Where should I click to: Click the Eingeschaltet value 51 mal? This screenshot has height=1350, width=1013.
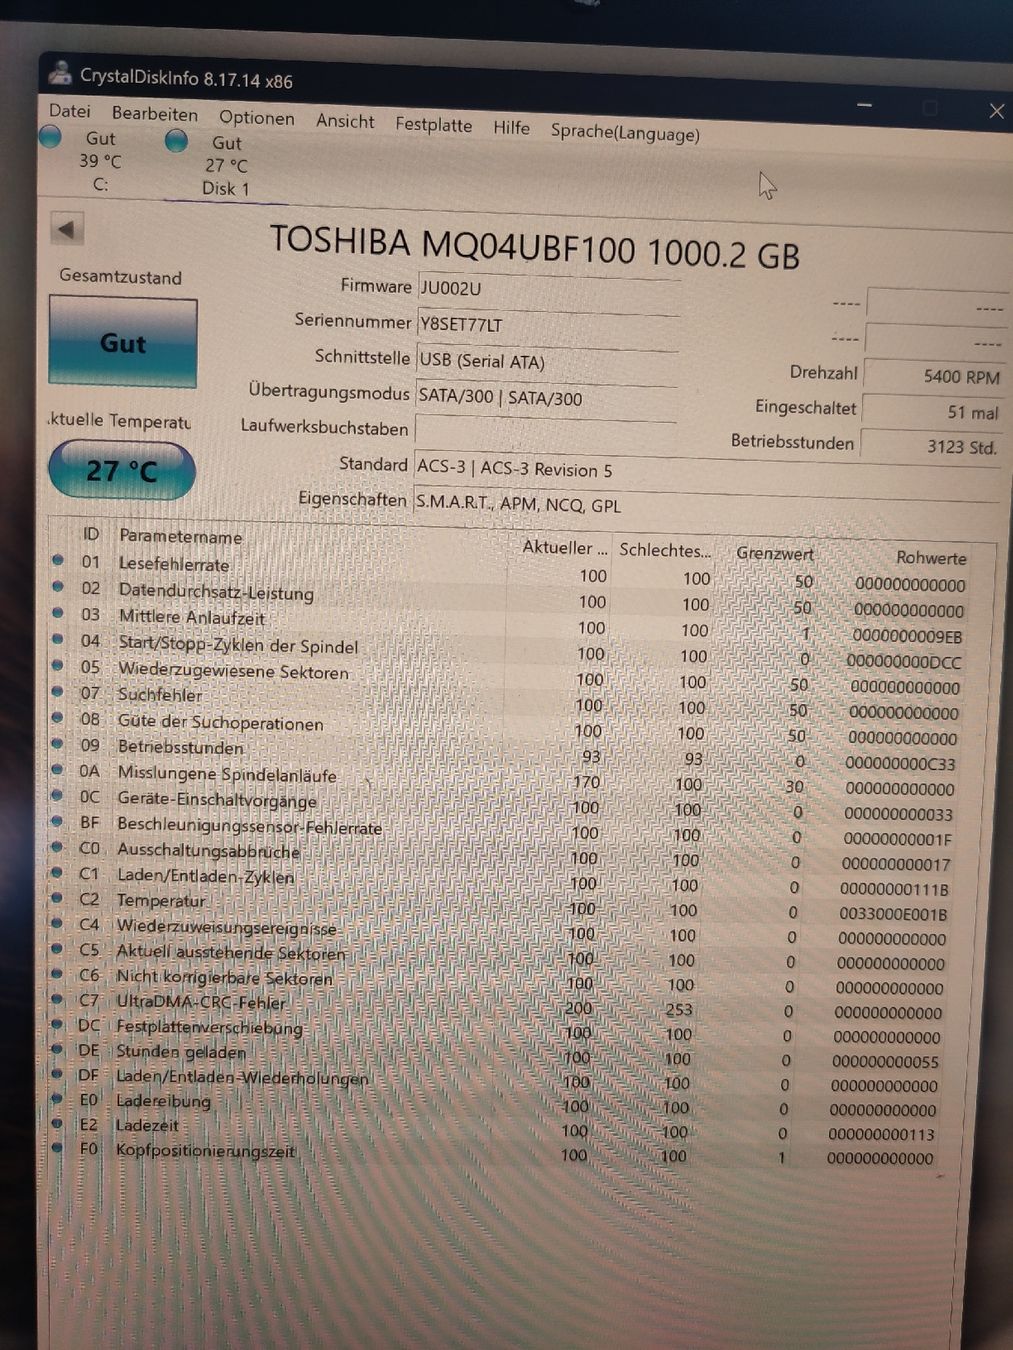tap(932, 411)
